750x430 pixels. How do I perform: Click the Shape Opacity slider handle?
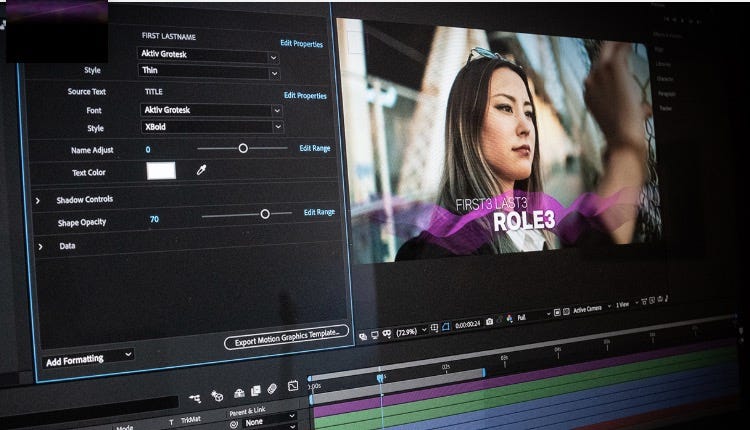click(x=265, y=214)
